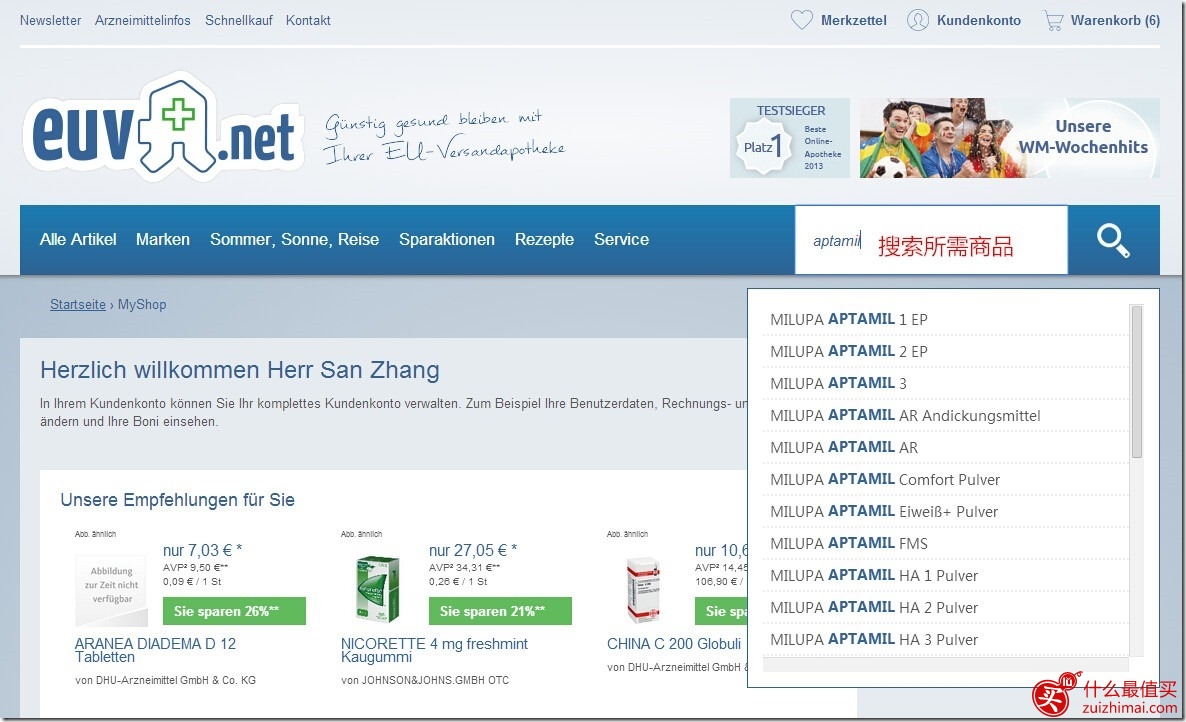Click the price nur 7,03 €
Viewport: 1186px width, 722px height.
pos(202,550)
